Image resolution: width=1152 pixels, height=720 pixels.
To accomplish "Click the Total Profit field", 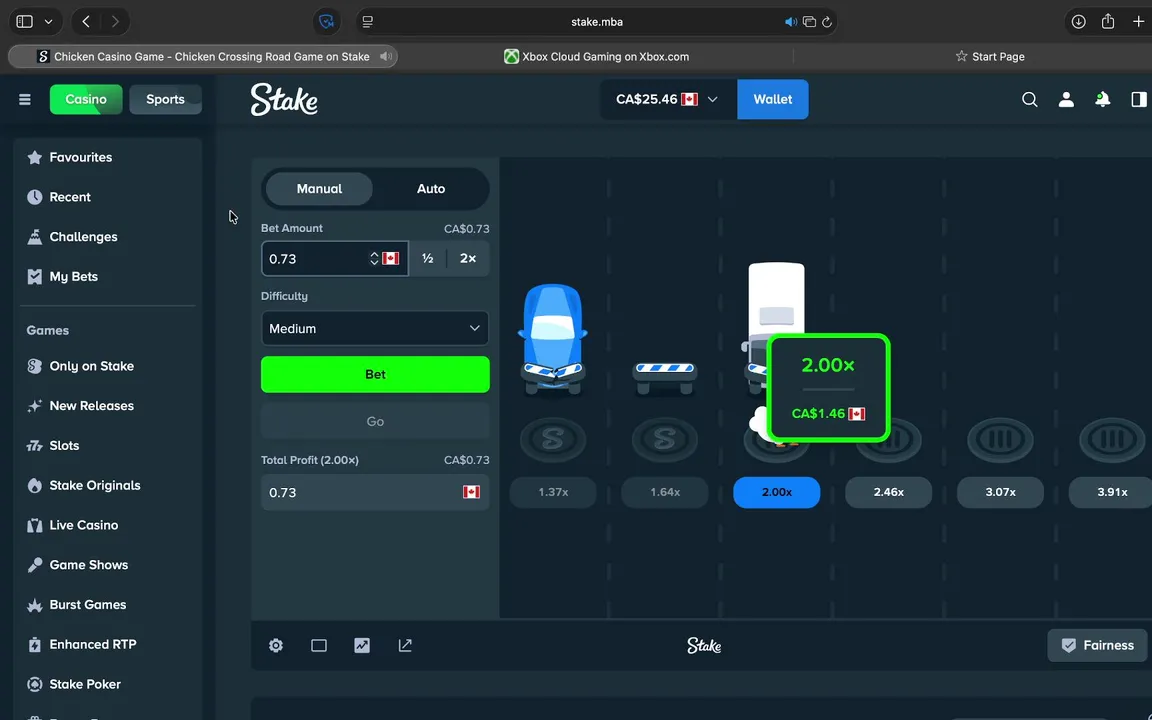I will (x=375, y=492).
